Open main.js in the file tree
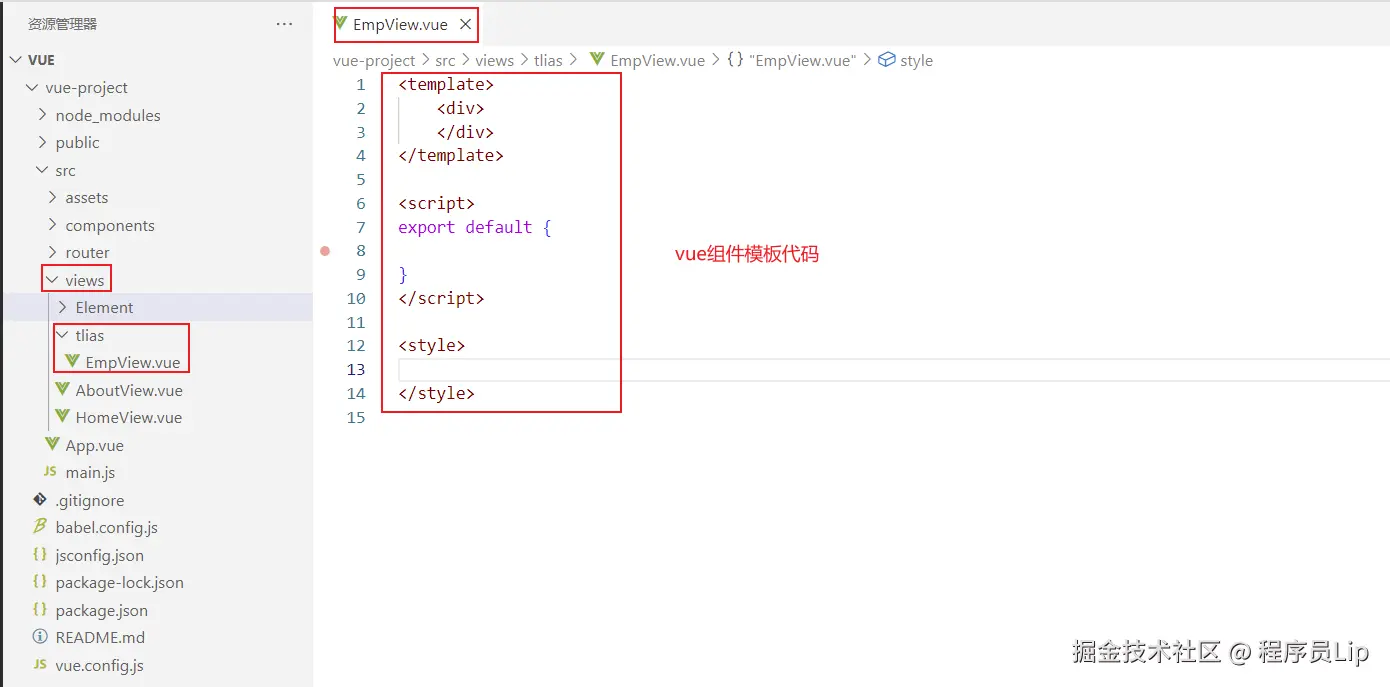The width and height of the screenshot is (1390, 687). (x=91, y=472)
